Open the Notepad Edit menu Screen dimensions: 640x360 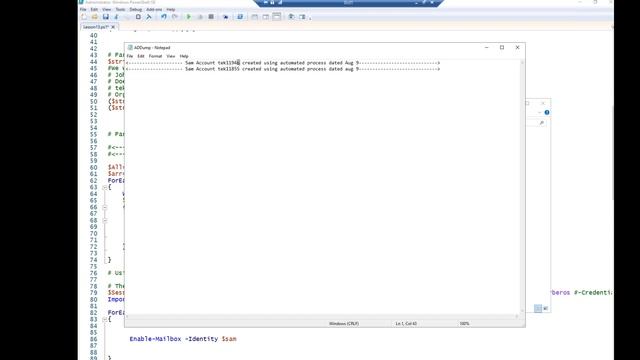click(141, 56)
